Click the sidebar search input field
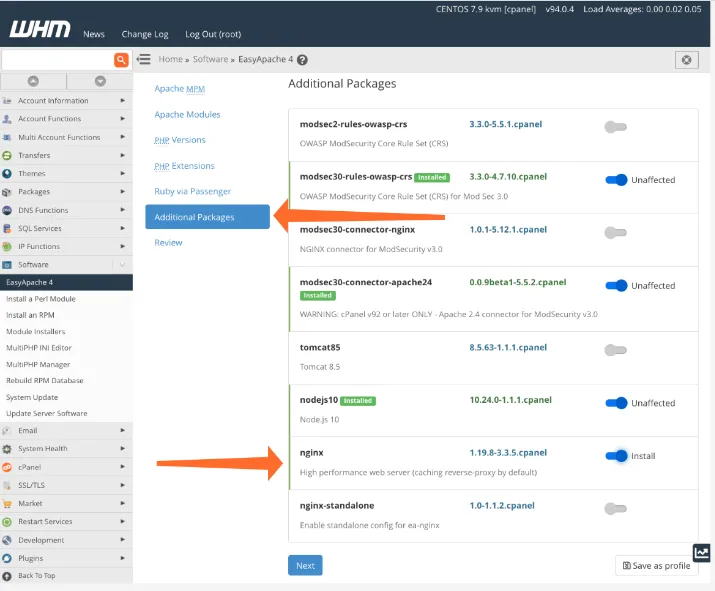This screenshot has width=715, height=591. coord(57,60)
